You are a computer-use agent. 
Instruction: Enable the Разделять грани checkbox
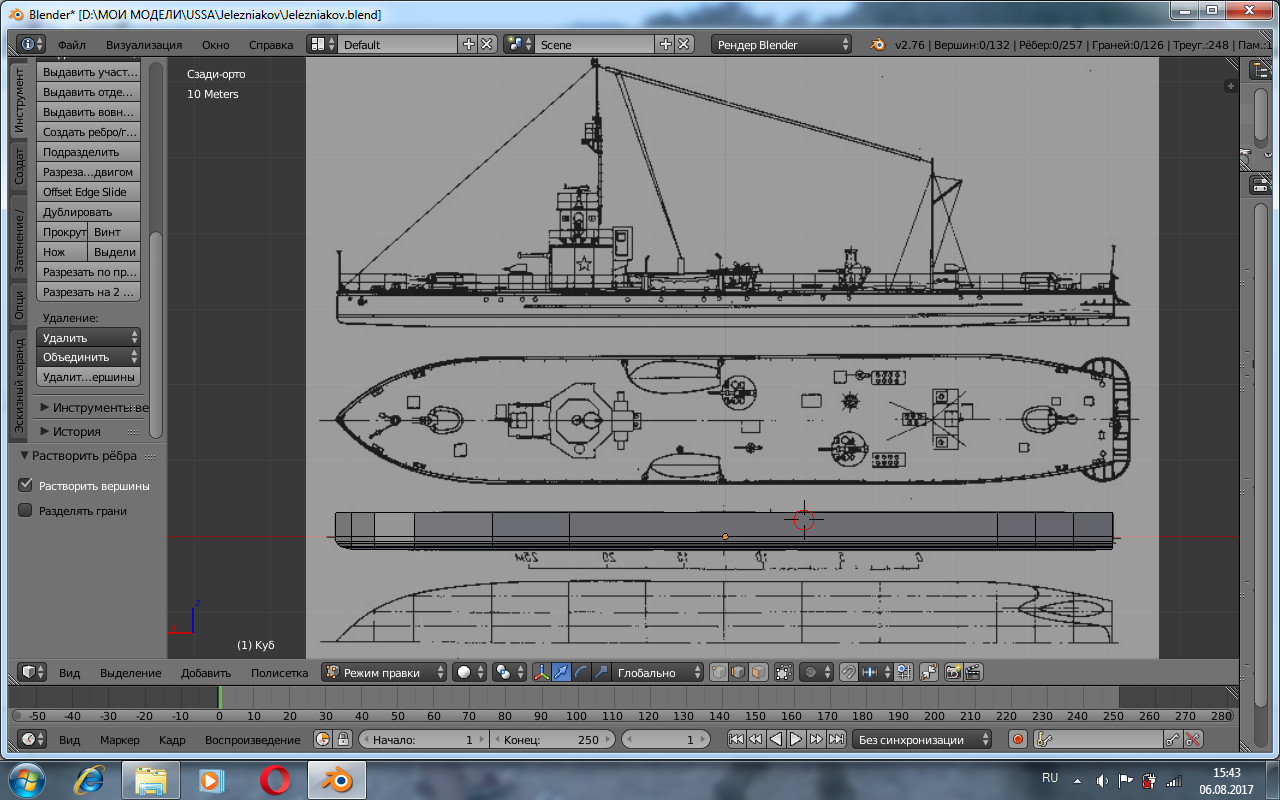26,511
